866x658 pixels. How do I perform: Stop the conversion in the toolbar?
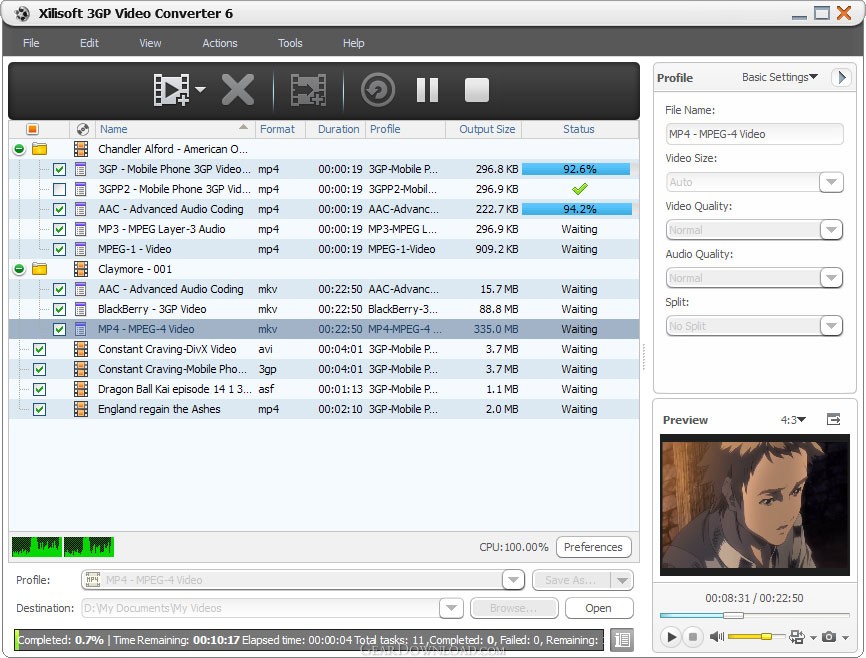click(x=477, y=90)
